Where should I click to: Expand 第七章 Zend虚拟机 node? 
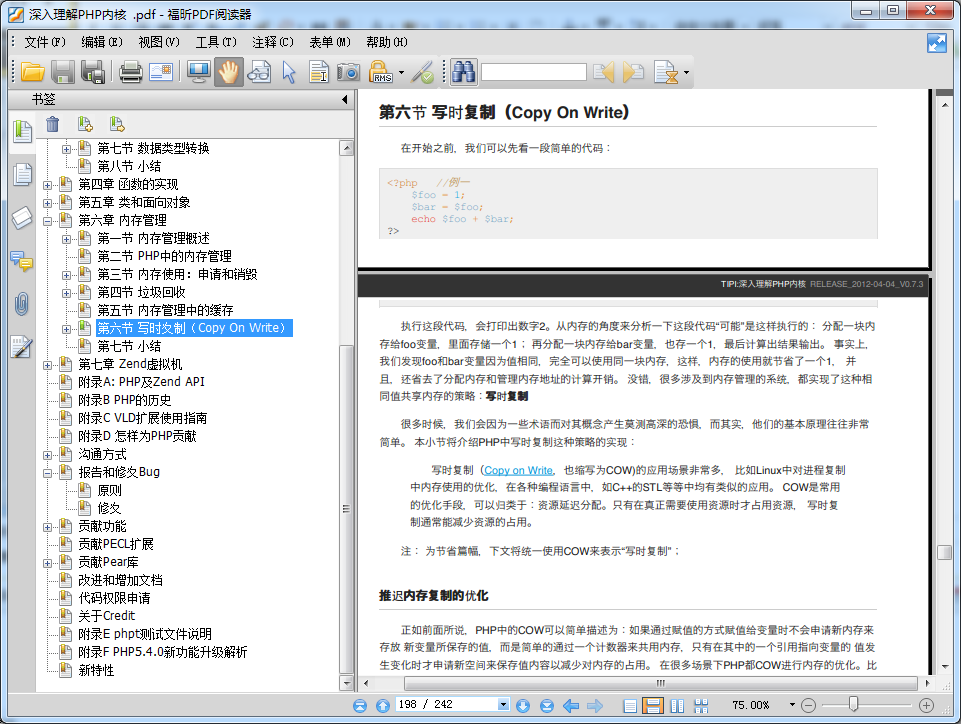tap(47, 365)
